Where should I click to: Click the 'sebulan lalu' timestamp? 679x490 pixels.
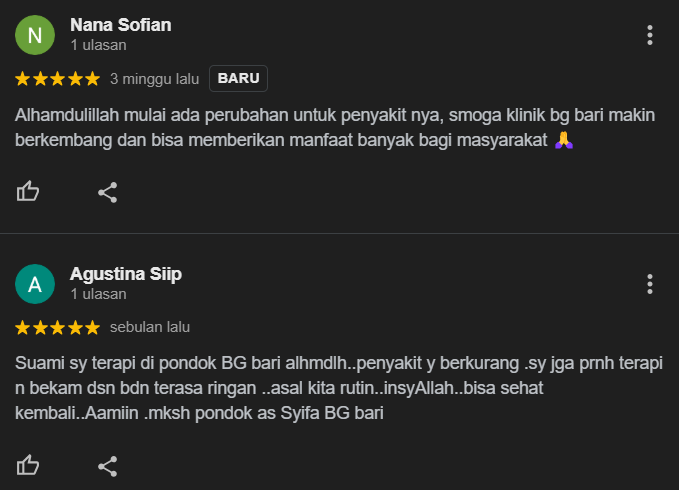(x=150, y=327)
